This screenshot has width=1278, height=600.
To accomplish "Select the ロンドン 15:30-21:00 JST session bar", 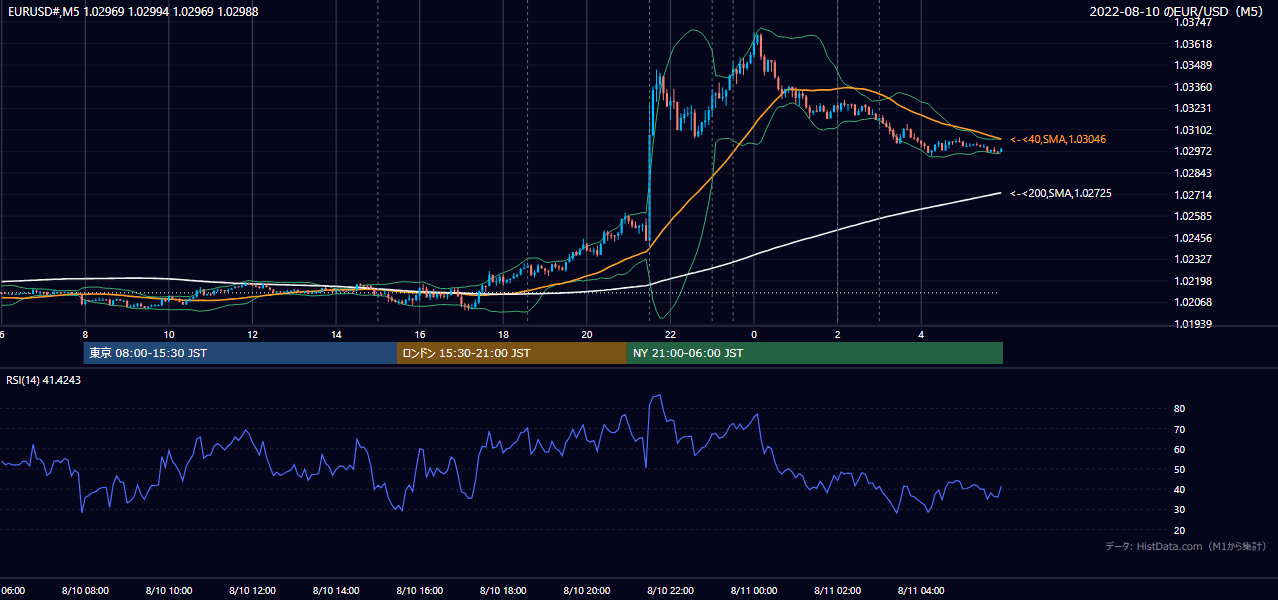I will pyautogui.click(x=512, y=353).
